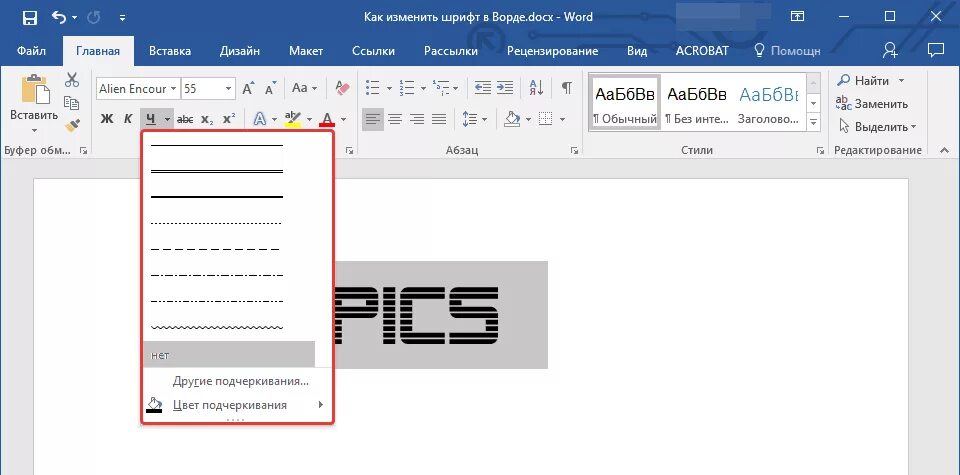
Task: Undo the last action
Action: [59, 17]
